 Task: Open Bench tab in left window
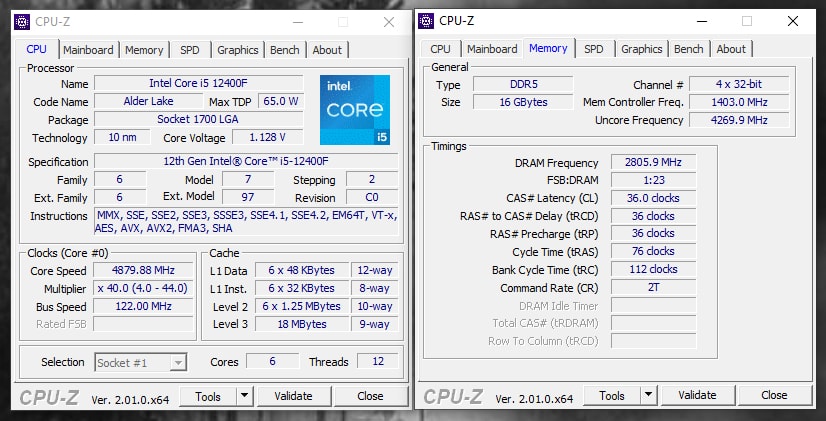(284, 50)
